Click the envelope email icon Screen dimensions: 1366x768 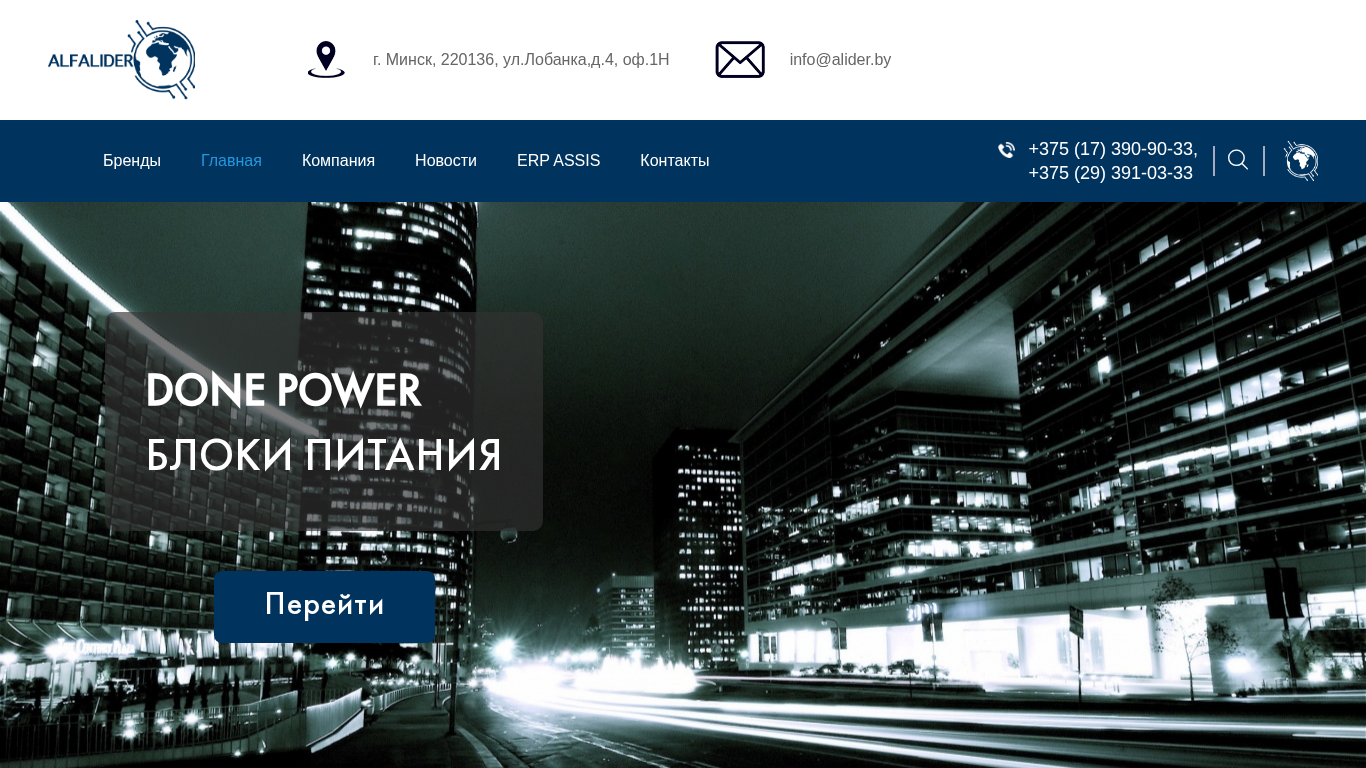(740, 60)
